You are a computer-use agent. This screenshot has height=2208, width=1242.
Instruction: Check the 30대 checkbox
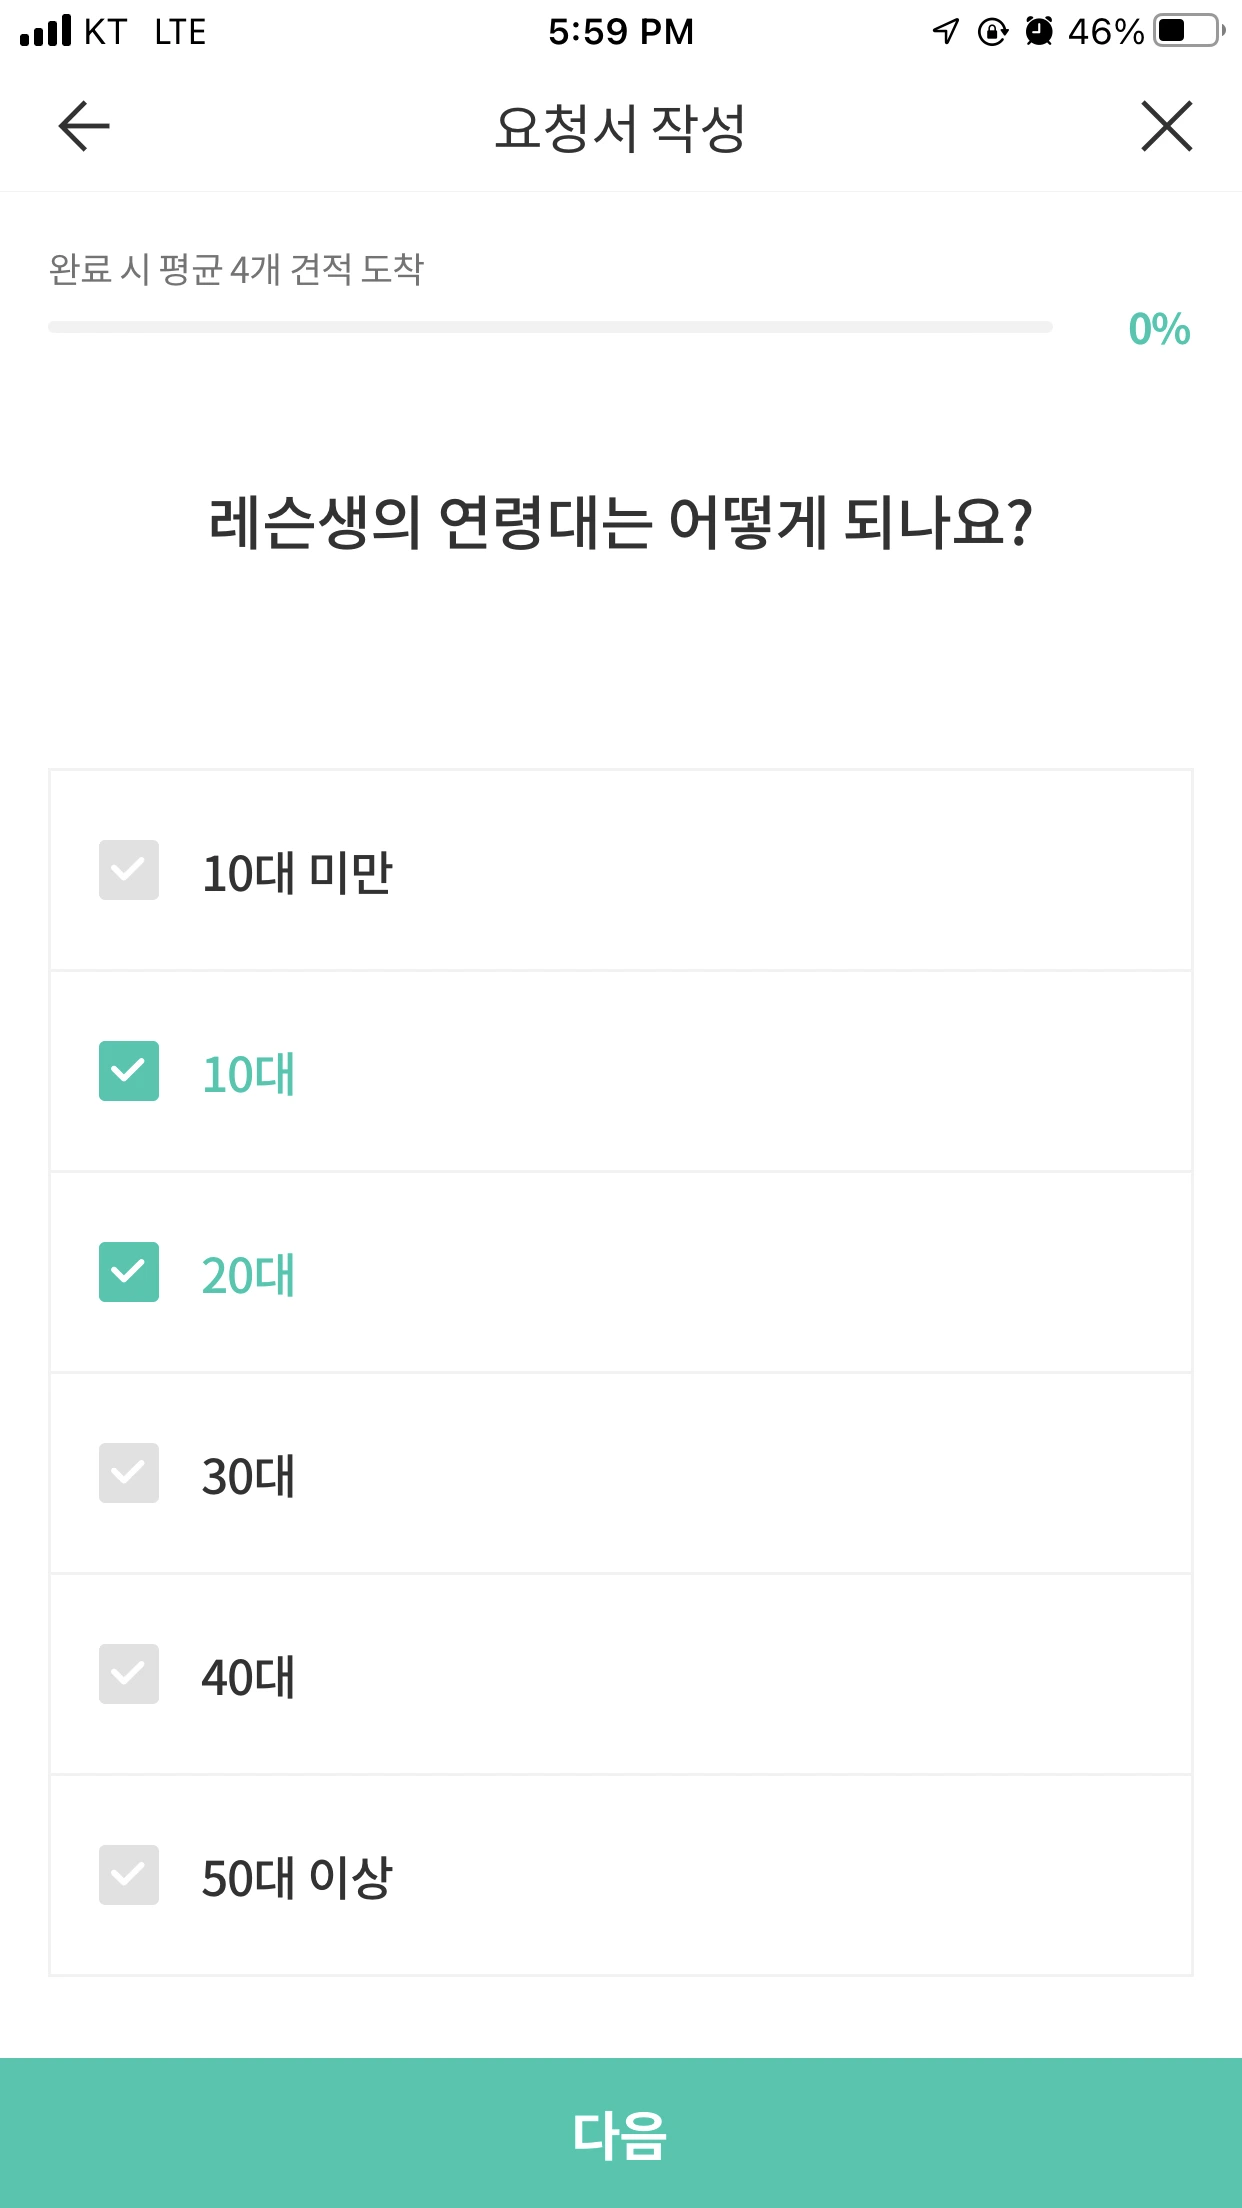point(129,1473)
